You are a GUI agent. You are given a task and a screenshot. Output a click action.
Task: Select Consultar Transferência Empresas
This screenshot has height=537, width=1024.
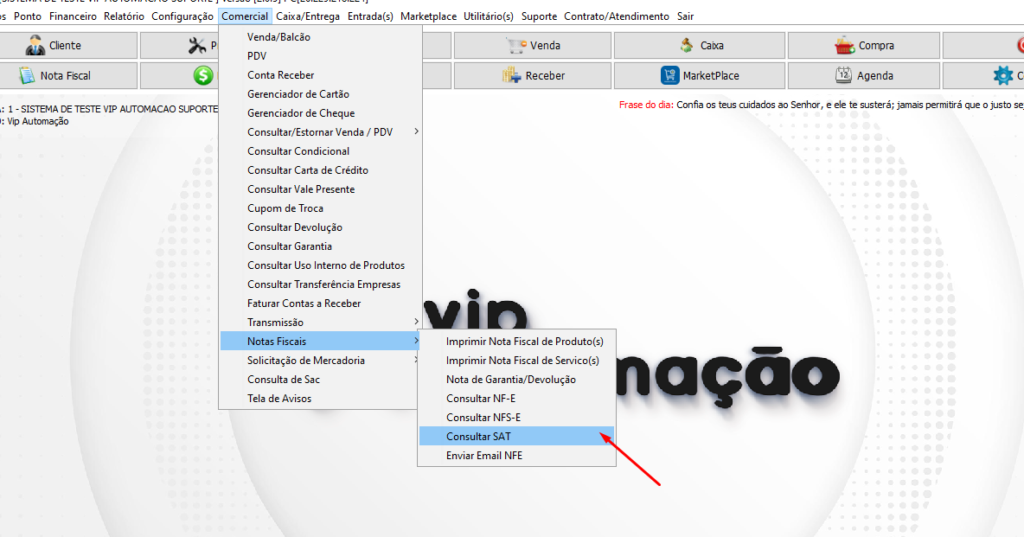pos(320,284)
